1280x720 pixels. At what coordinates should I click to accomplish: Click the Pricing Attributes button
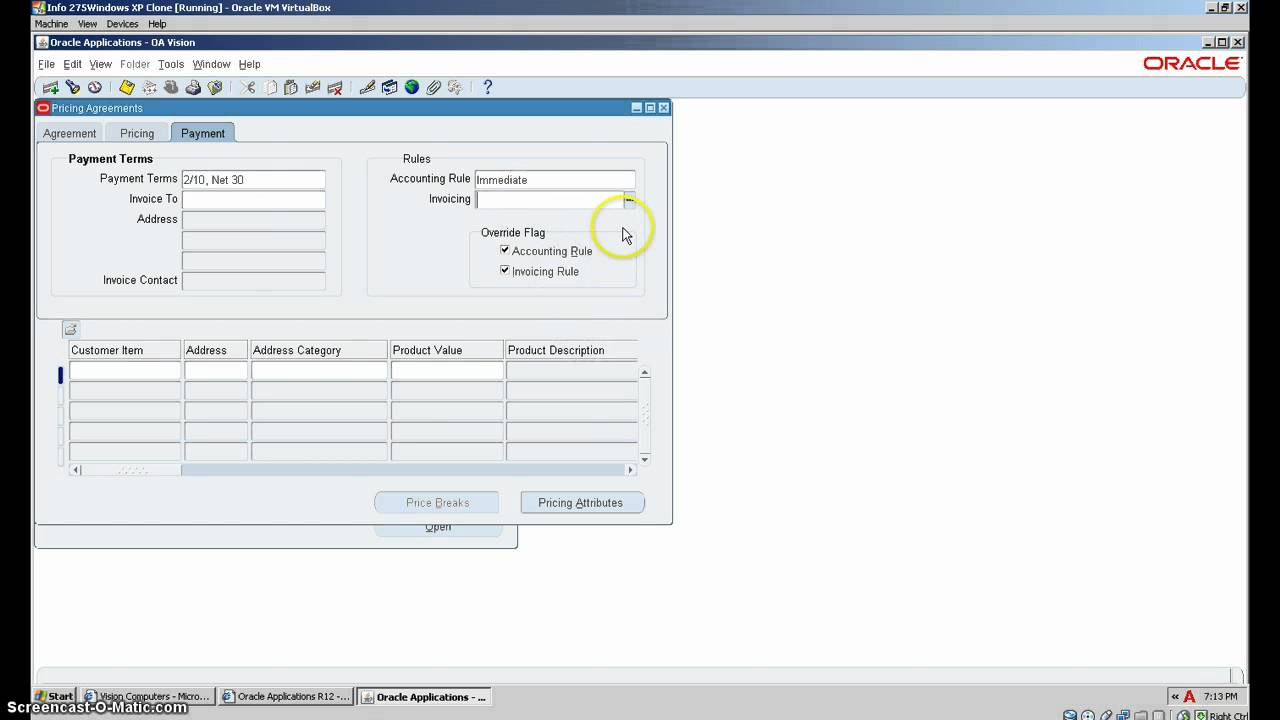point(582,503)
